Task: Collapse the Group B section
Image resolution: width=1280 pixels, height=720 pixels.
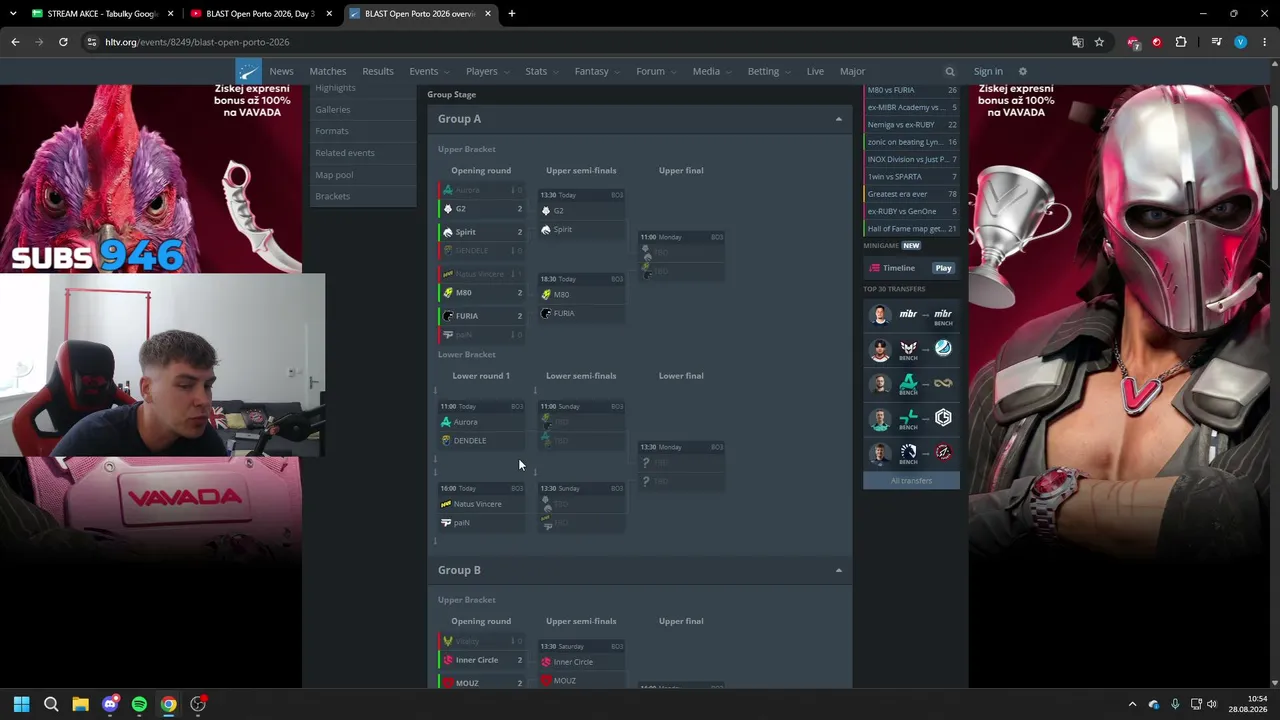Action: pyautogui.click(x=838, y=570)
